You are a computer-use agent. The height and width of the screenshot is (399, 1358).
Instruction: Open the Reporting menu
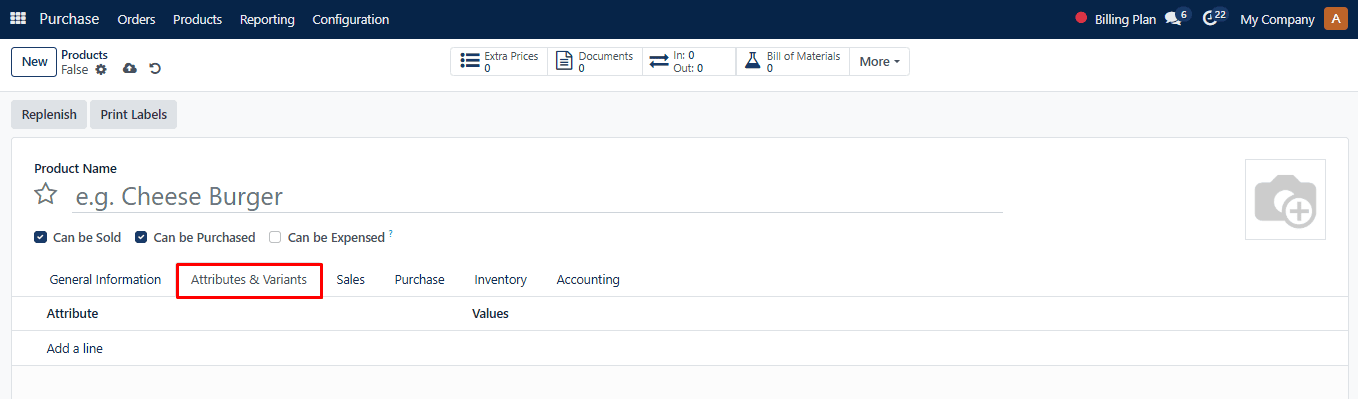[x=267, y=19]
